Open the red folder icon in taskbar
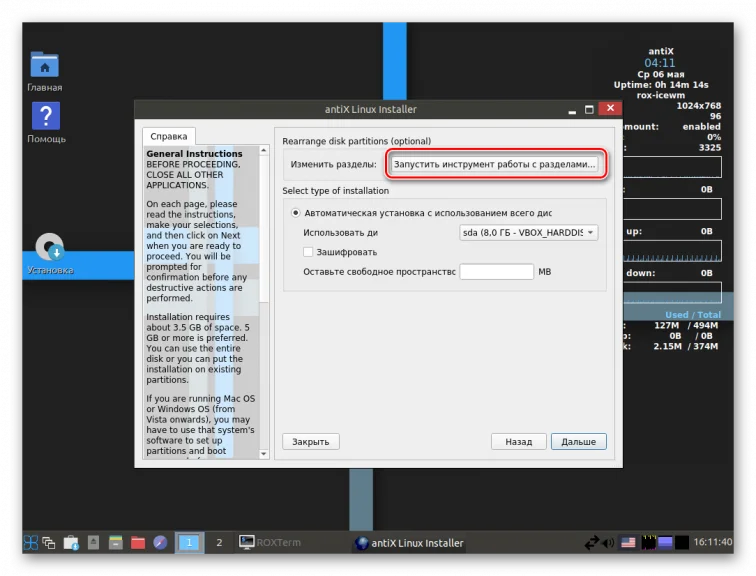This screenshot has width=756, height=576. (x=138, y=543)
